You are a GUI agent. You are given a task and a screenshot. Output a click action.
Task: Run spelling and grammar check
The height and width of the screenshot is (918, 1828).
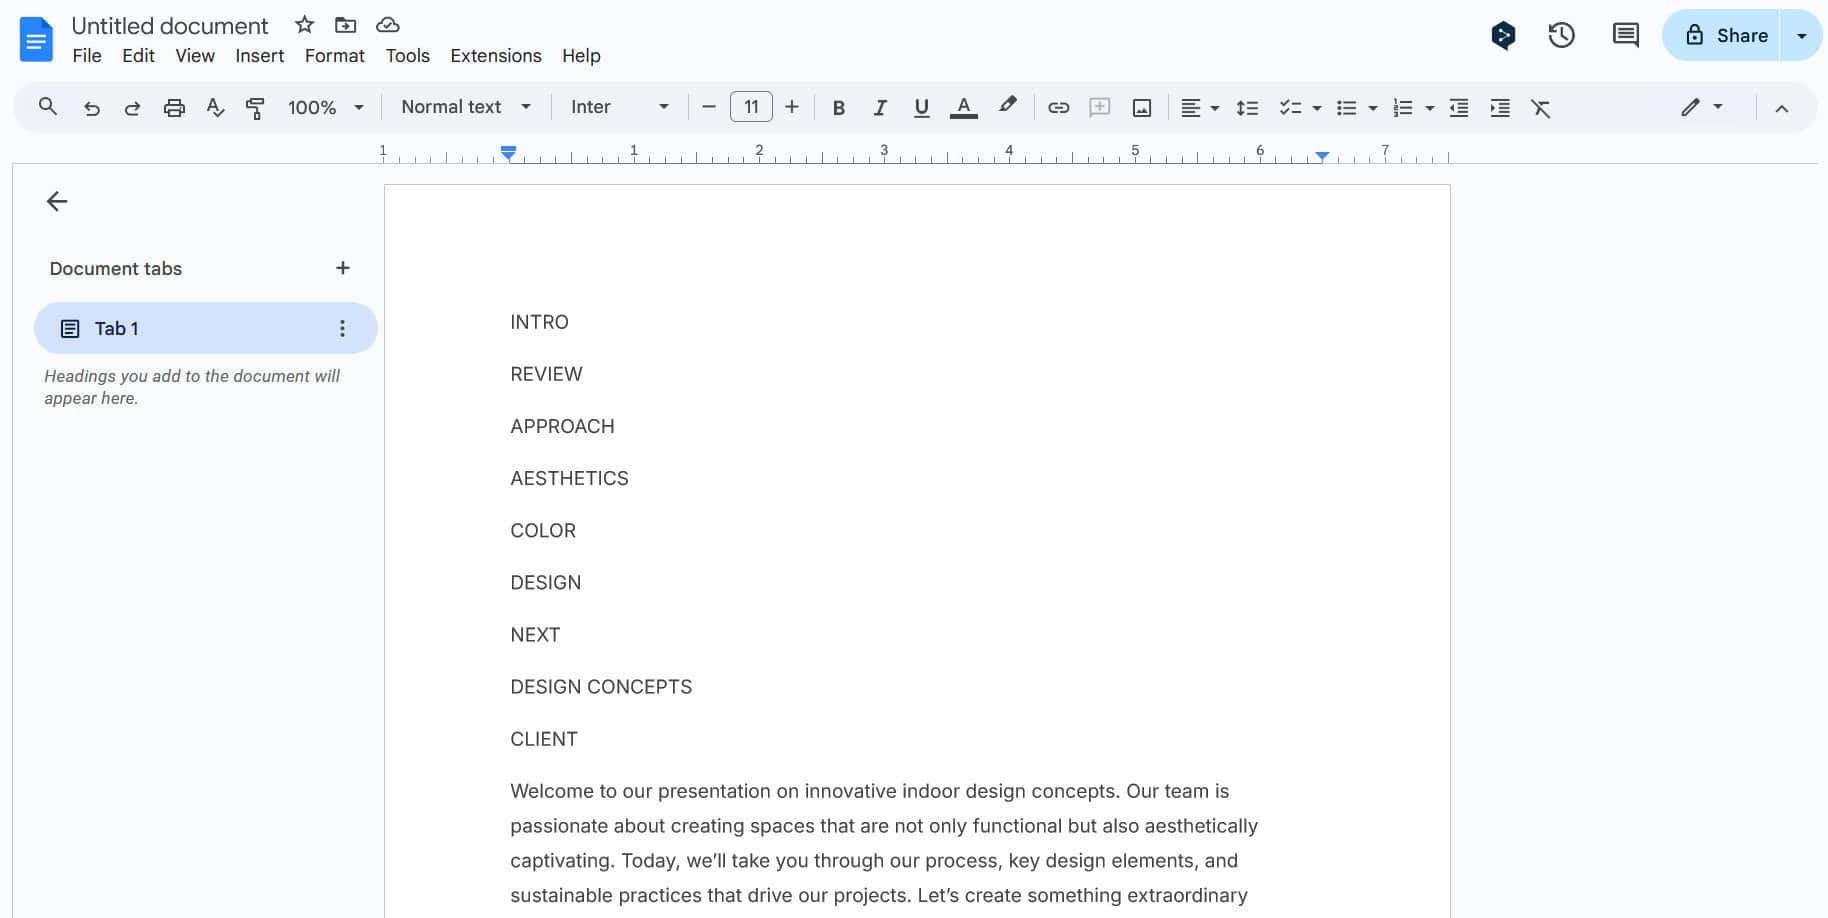tap(215, 107)
